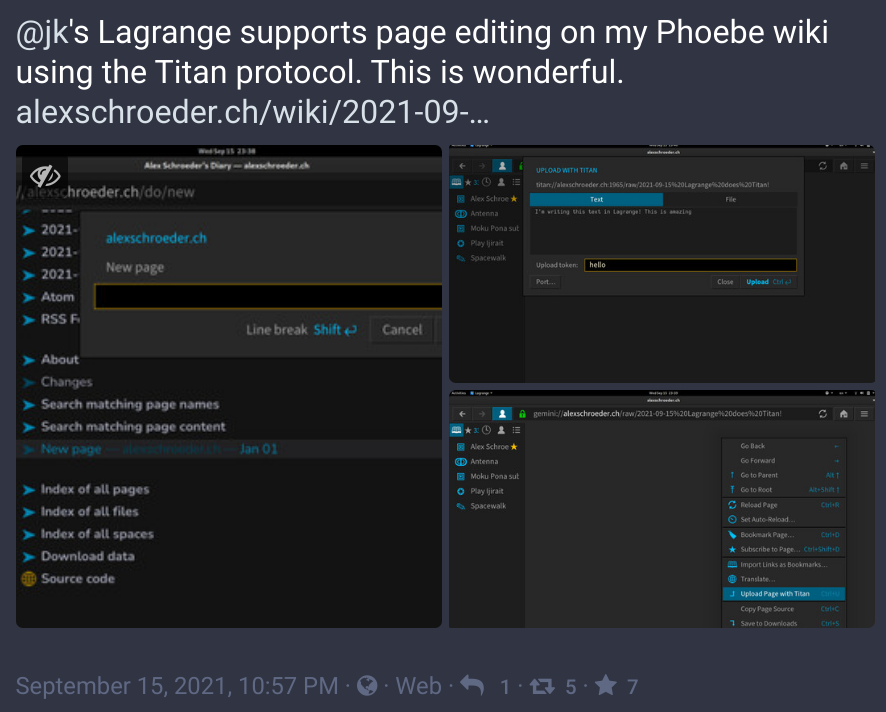Click the back arrow in the context menu screenshot
886x712 pixels.
(462, 414)
